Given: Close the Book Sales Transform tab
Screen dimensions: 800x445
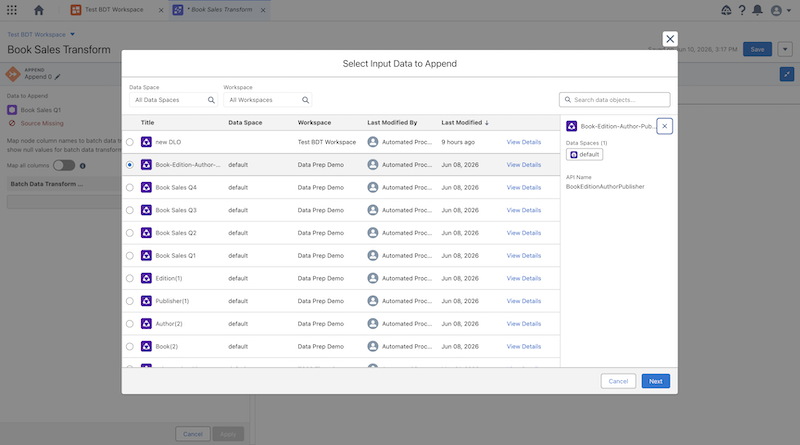Looking at the screenshot, I should (263, 10).
